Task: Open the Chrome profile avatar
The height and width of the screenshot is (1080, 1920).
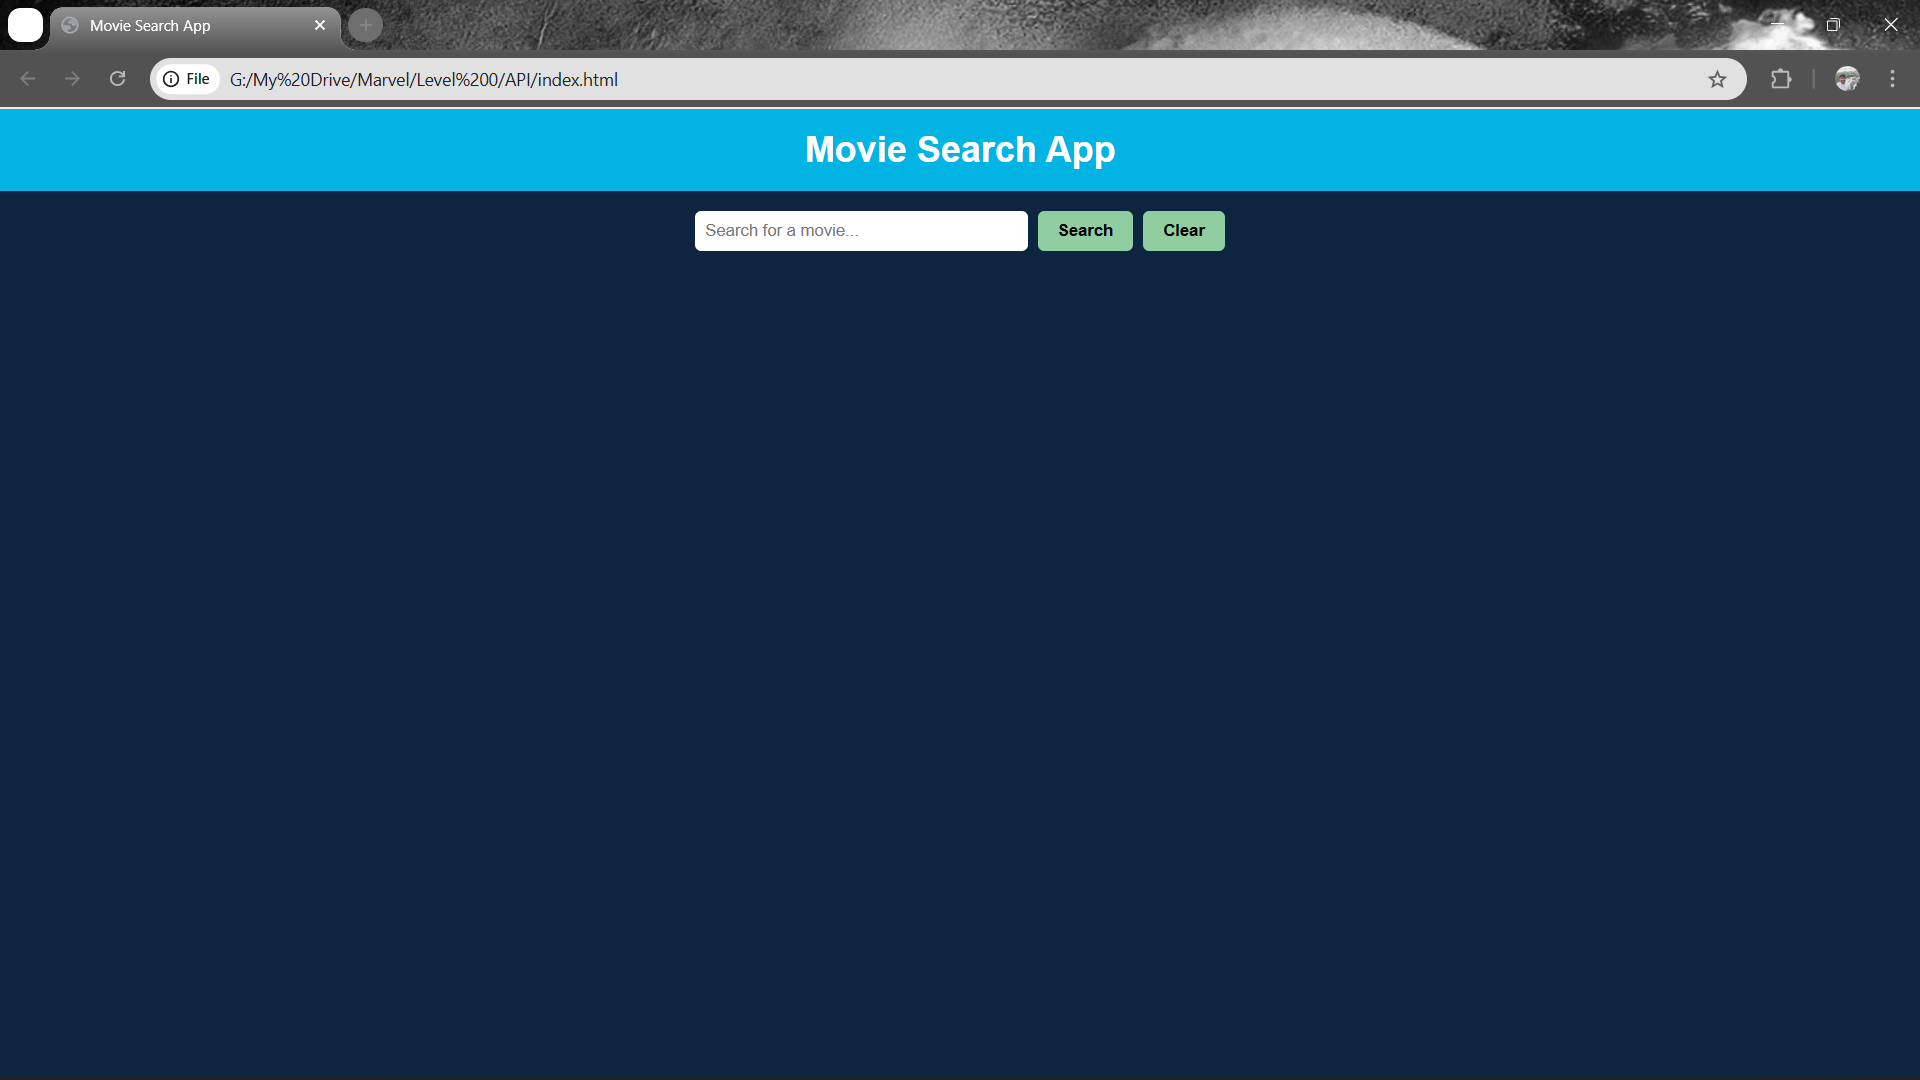Action: pos(1847,79)
